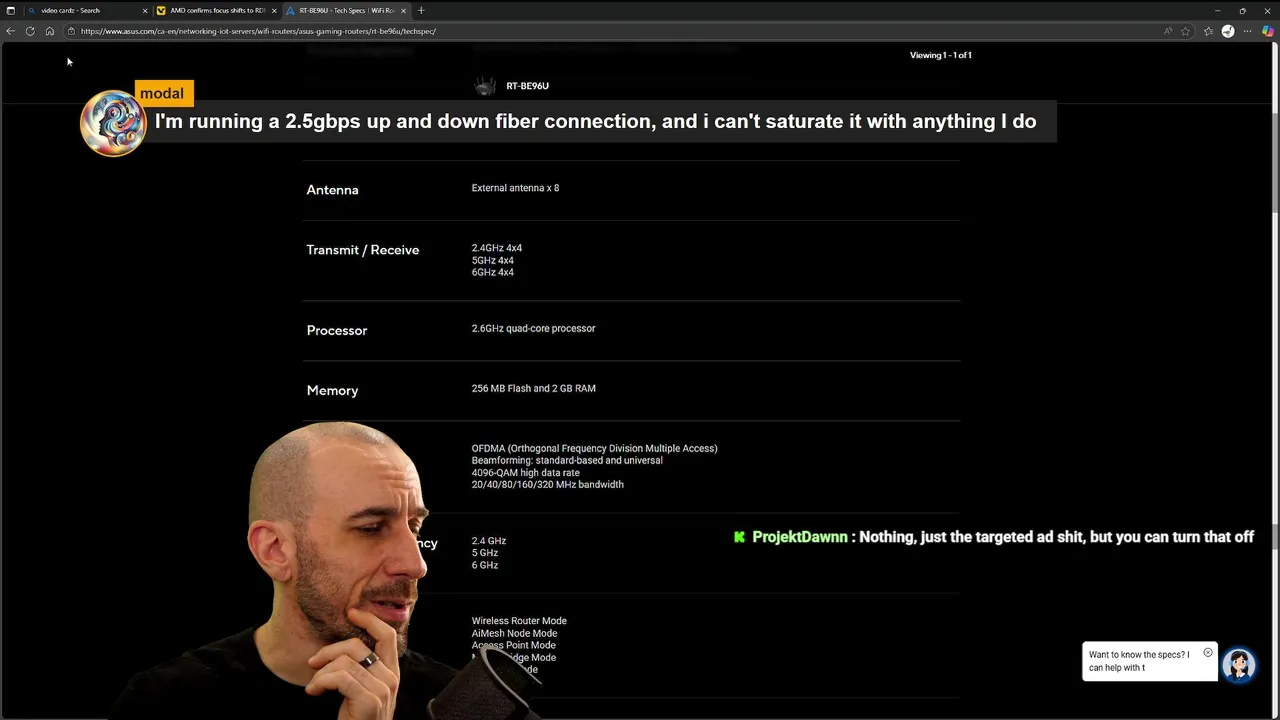Click the 'Memory' spec label
1280x720 pixels.
point(332,390)
